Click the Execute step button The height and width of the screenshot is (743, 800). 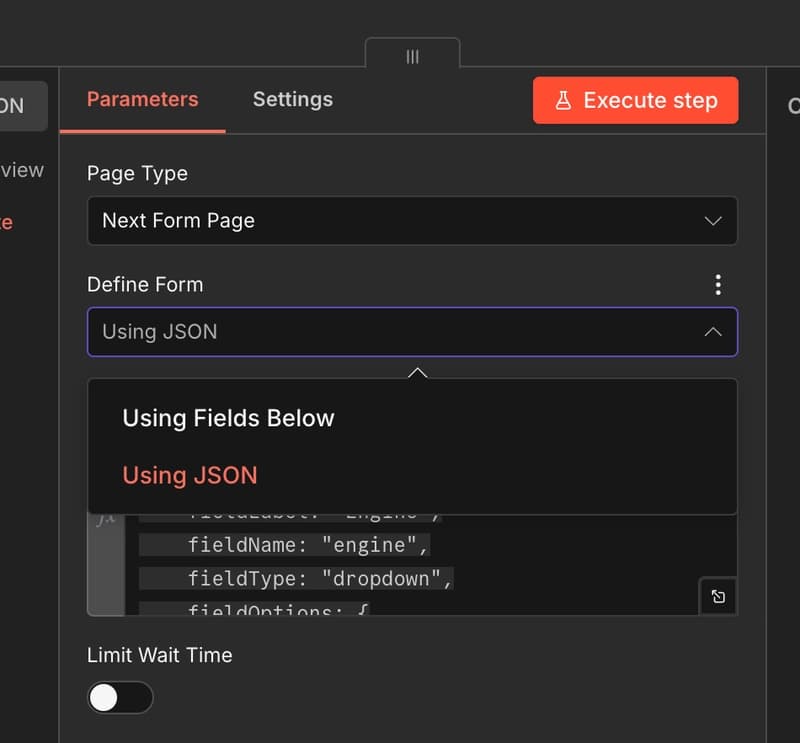tap(635, 101)
